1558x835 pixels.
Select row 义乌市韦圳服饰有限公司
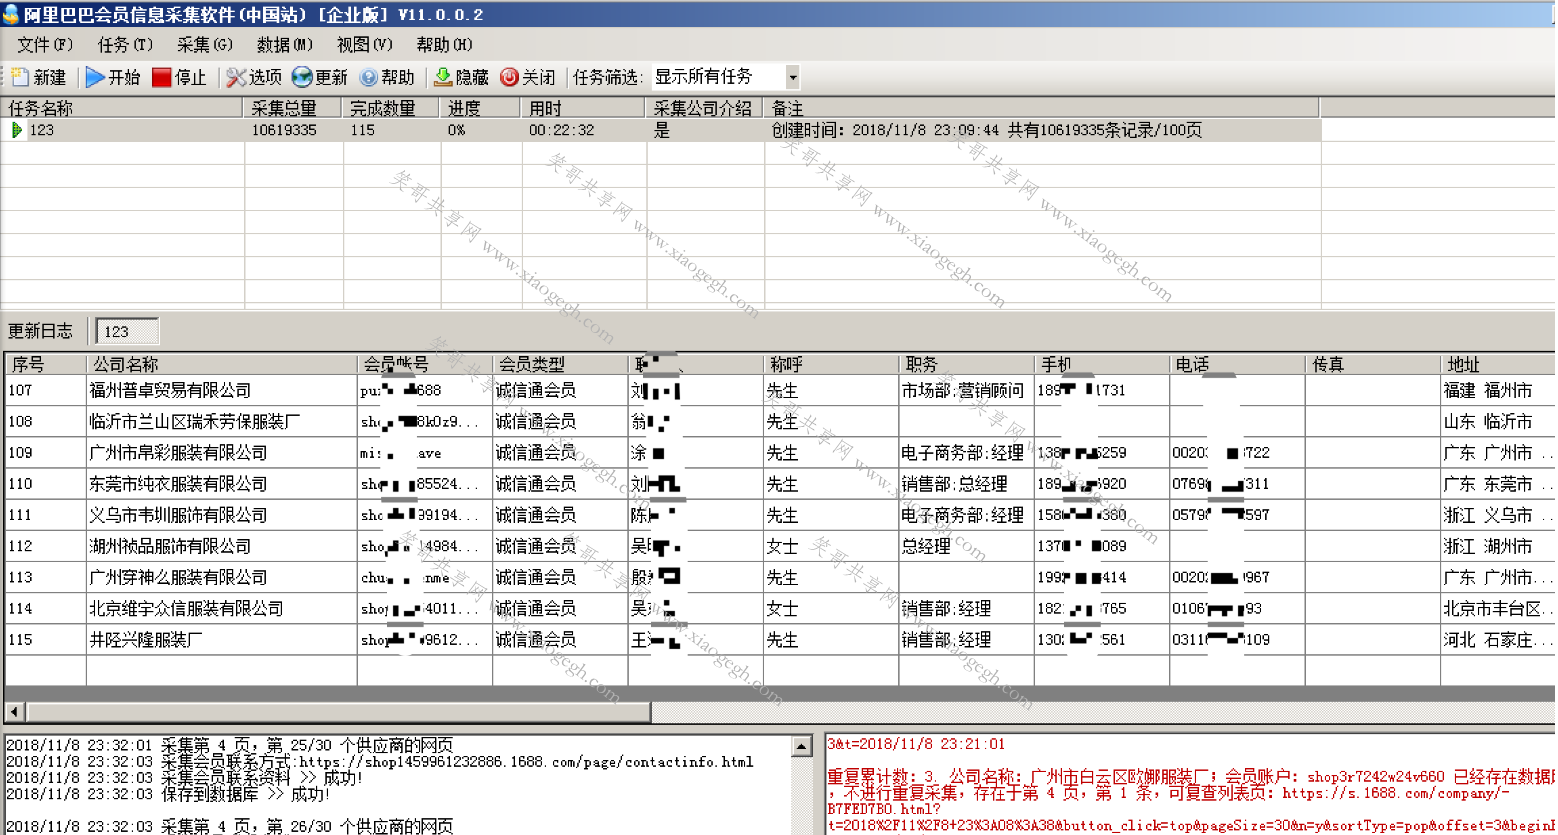(x=780, y=515)
